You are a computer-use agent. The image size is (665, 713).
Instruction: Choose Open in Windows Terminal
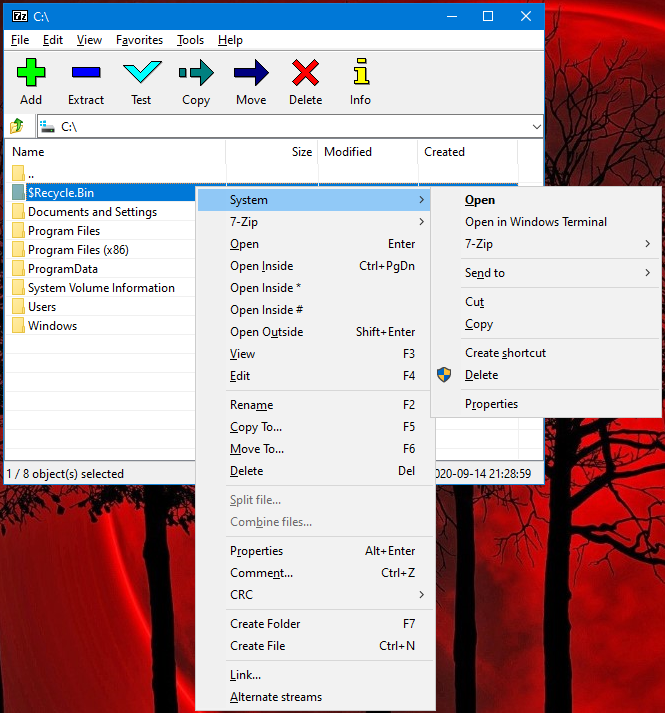(546, 221)
